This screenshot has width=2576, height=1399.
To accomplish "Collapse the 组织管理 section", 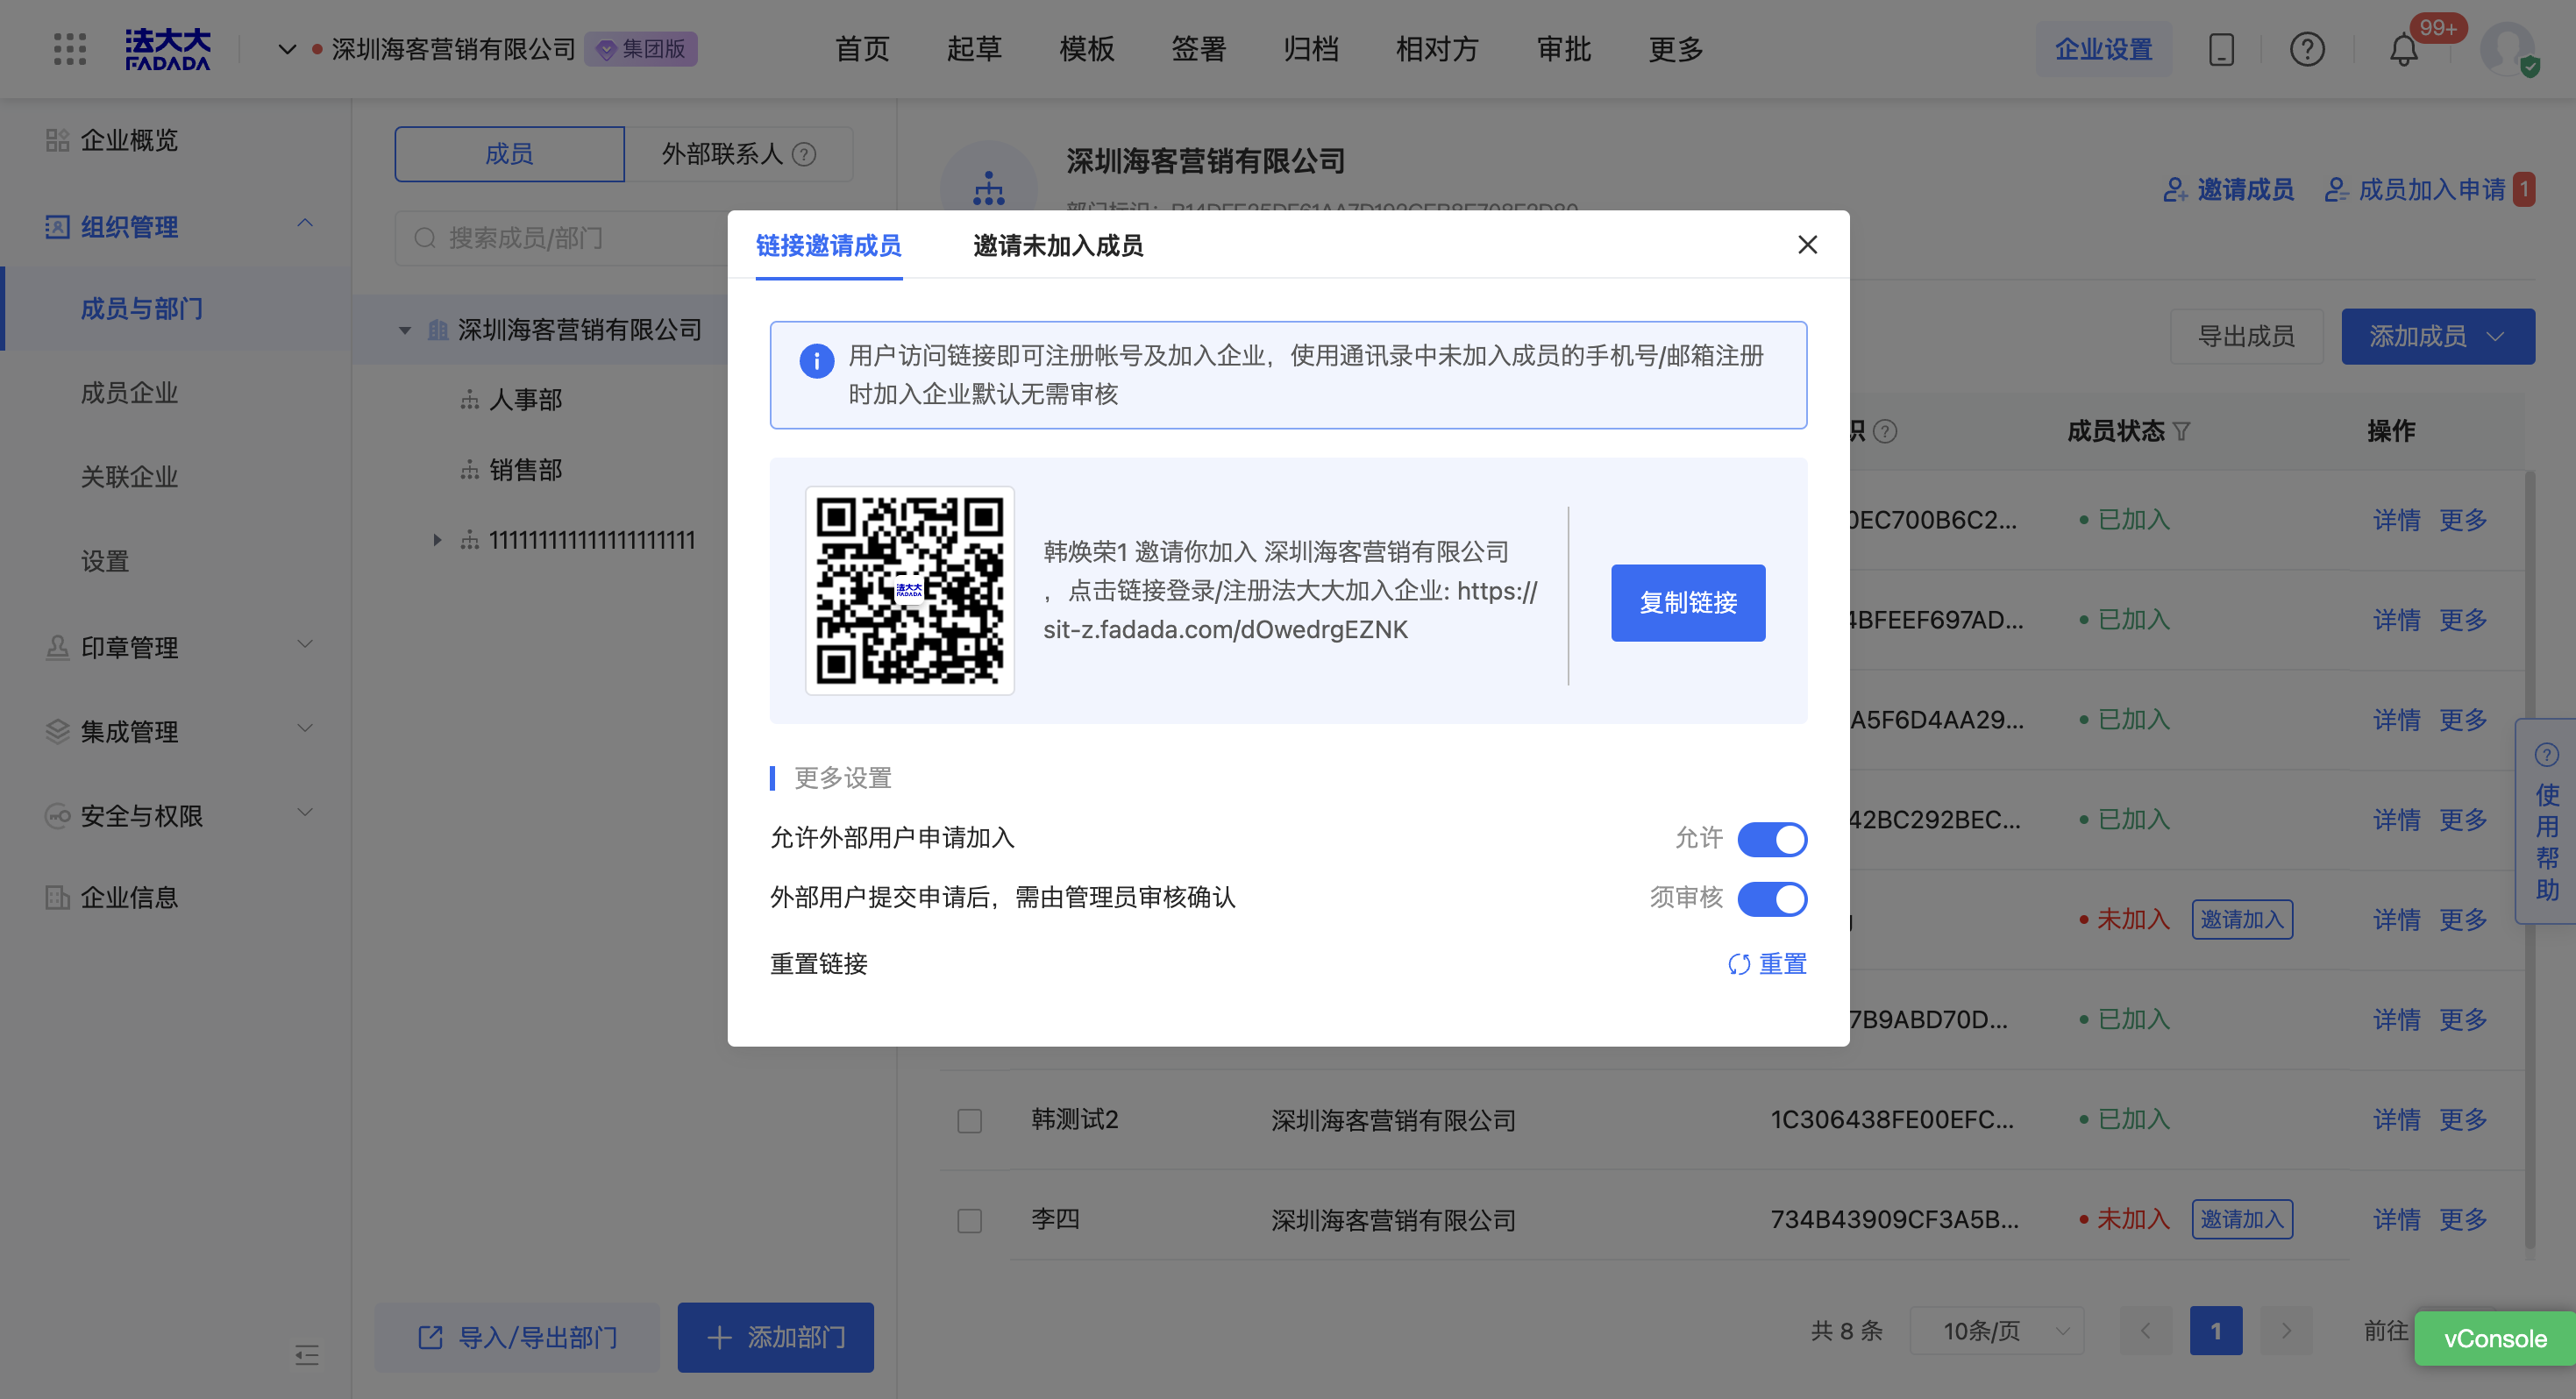I will pos(305,223).
